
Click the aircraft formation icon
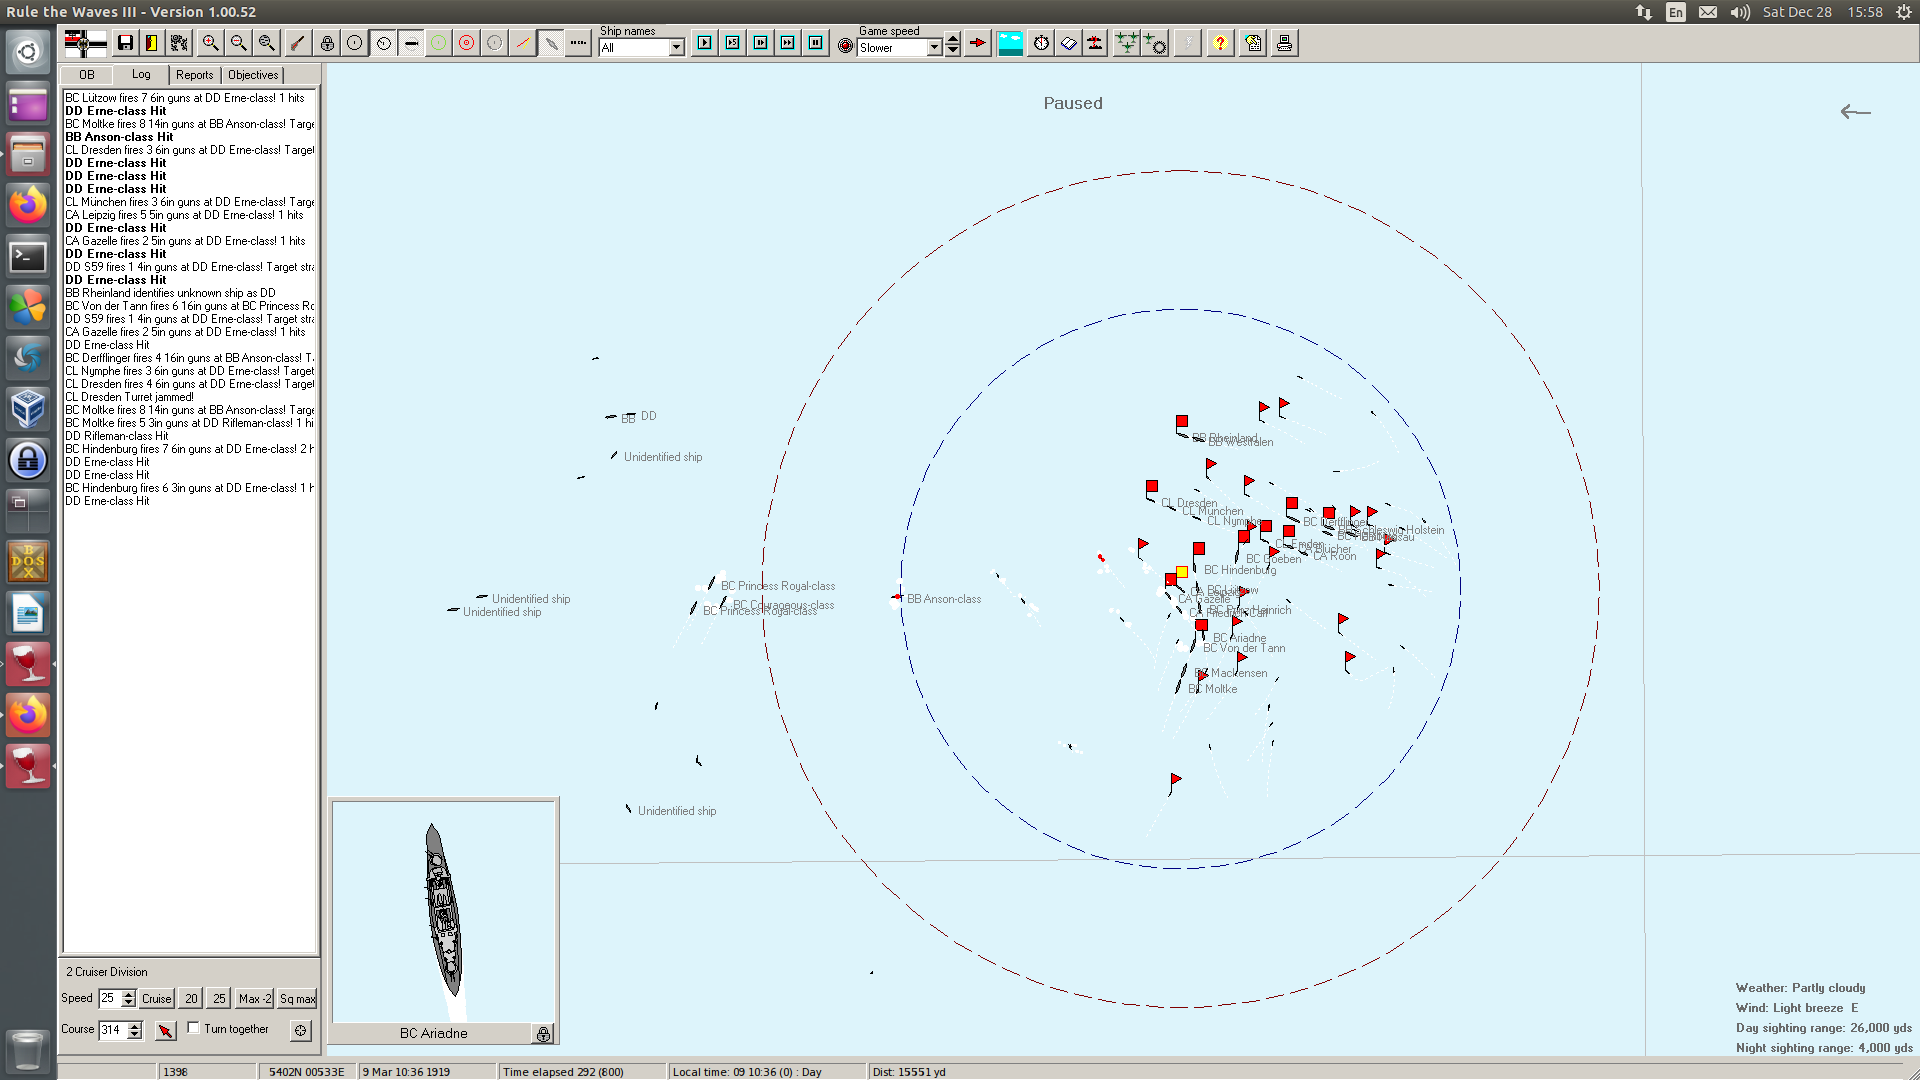1126,43
